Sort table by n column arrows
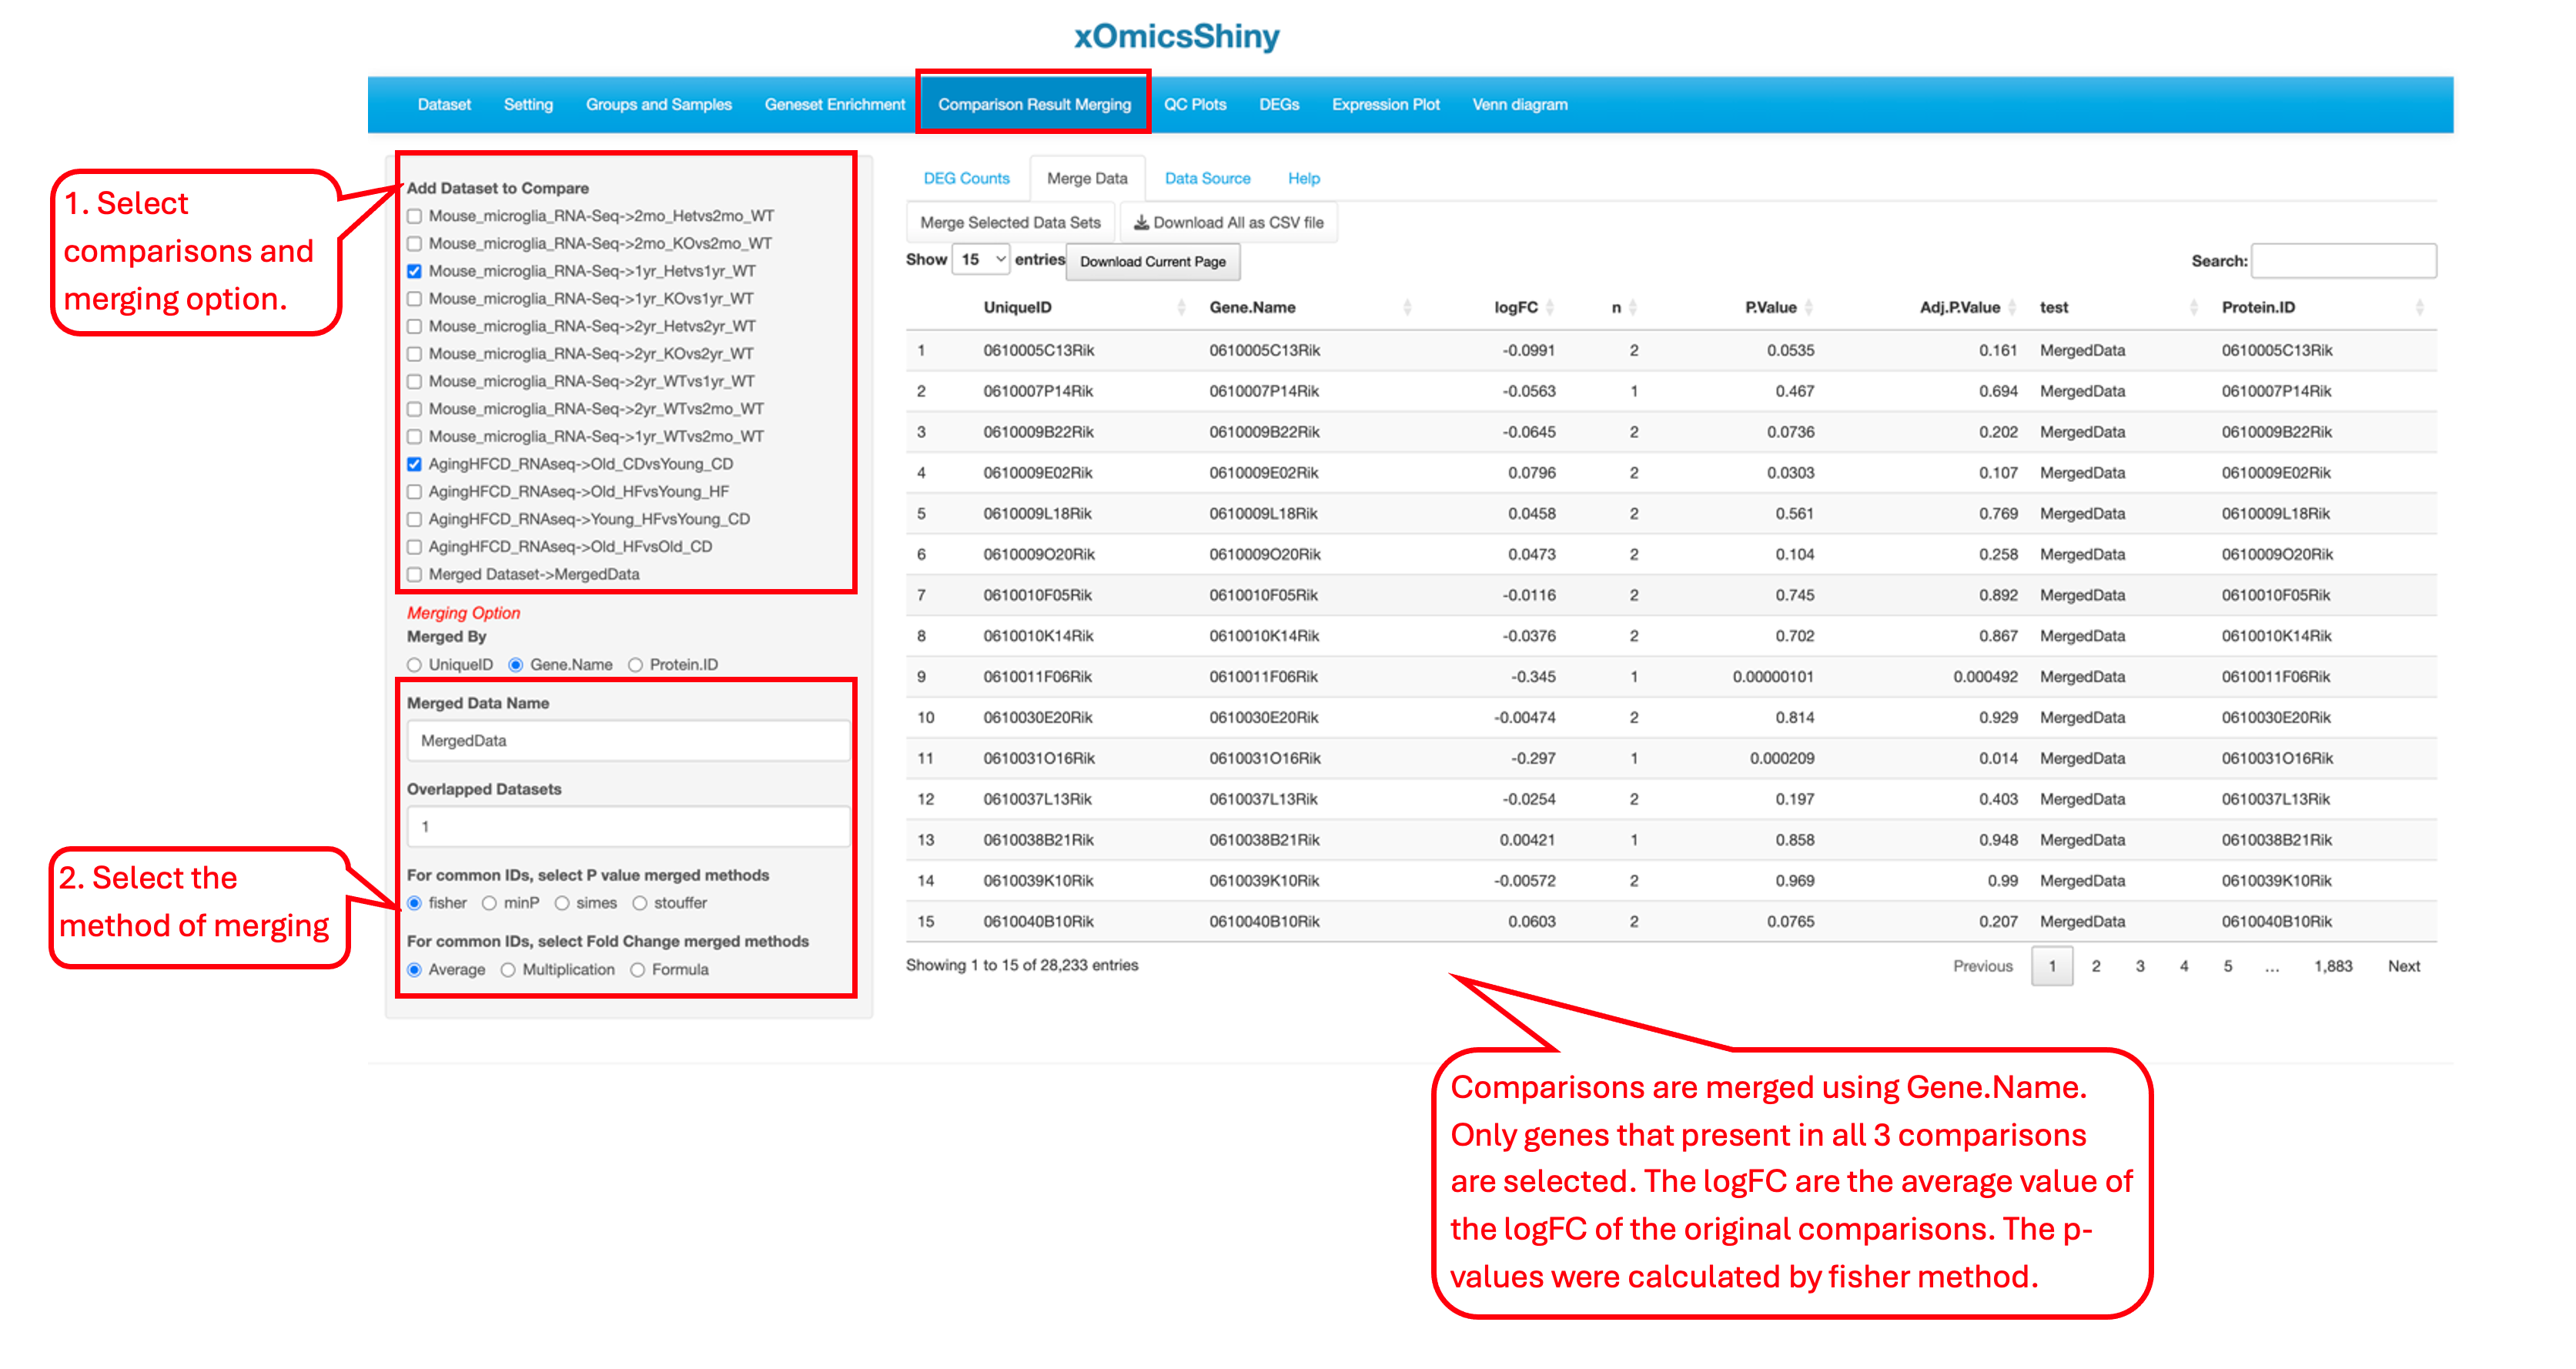The width and height of the screenshot is (2576, 1369). tap(1632, 307)
